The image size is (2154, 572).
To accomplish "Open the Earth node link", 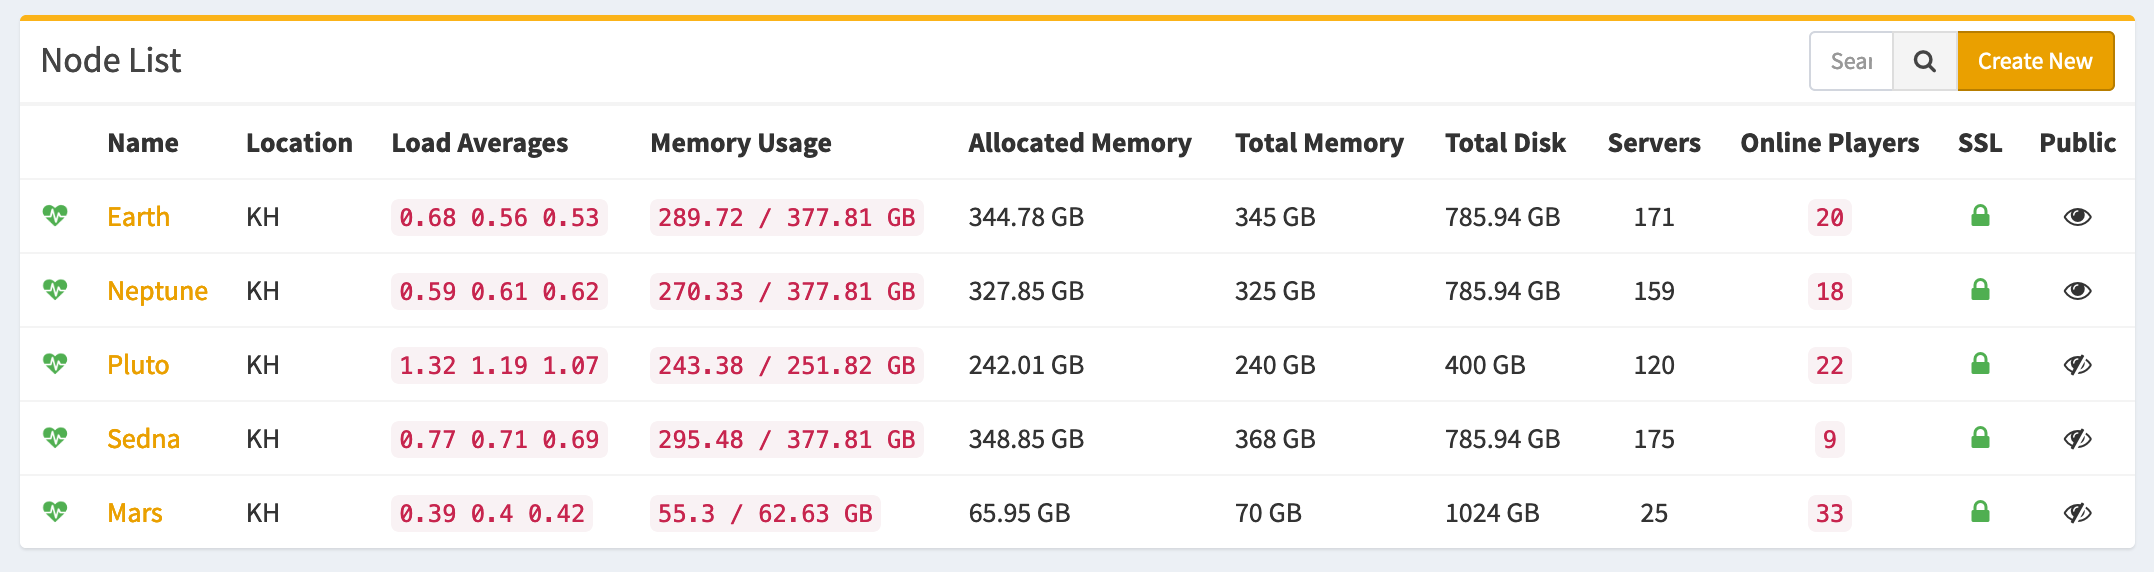I will [x=138, y=217].
